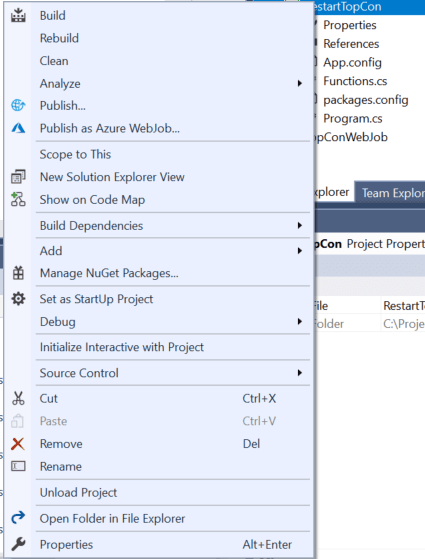This screenshot has height=559, width=425.
Task: Select App.config file in the tree
Action: coord(352,62)
